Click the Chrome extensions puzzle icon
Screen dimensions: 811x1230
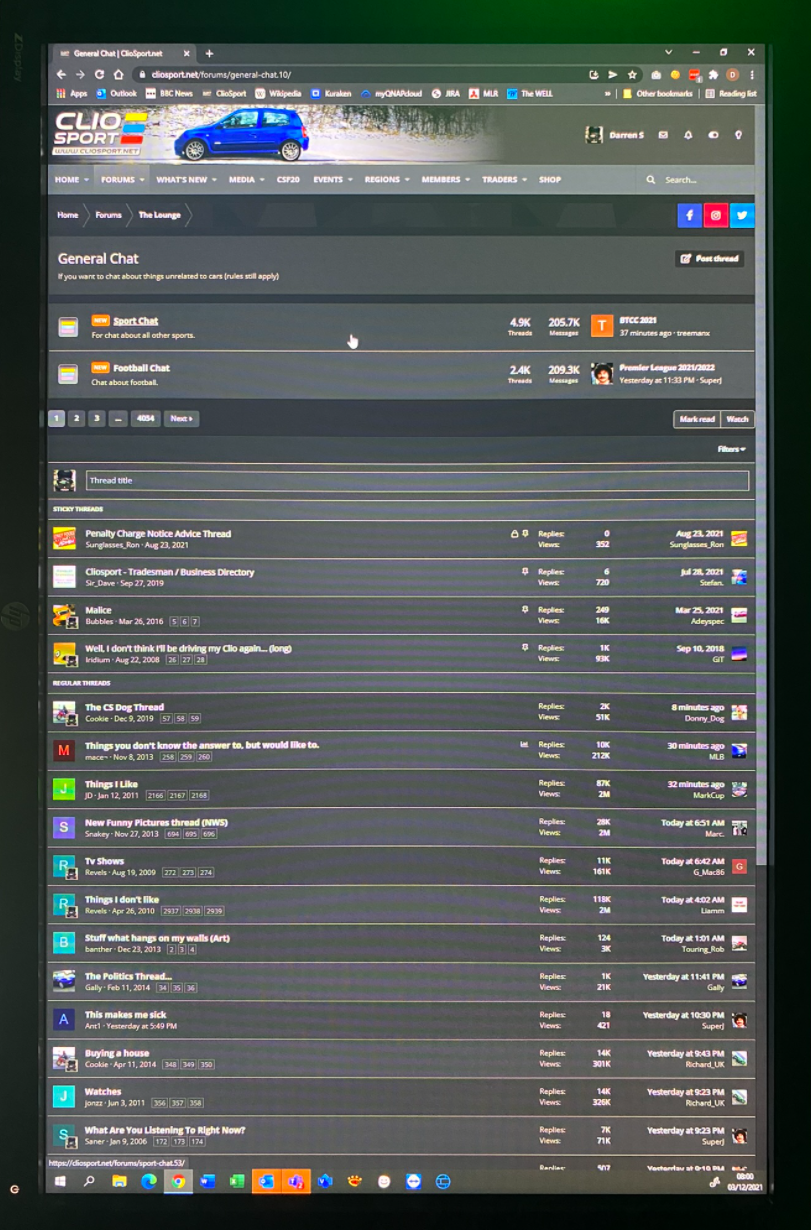click(713, 74)
